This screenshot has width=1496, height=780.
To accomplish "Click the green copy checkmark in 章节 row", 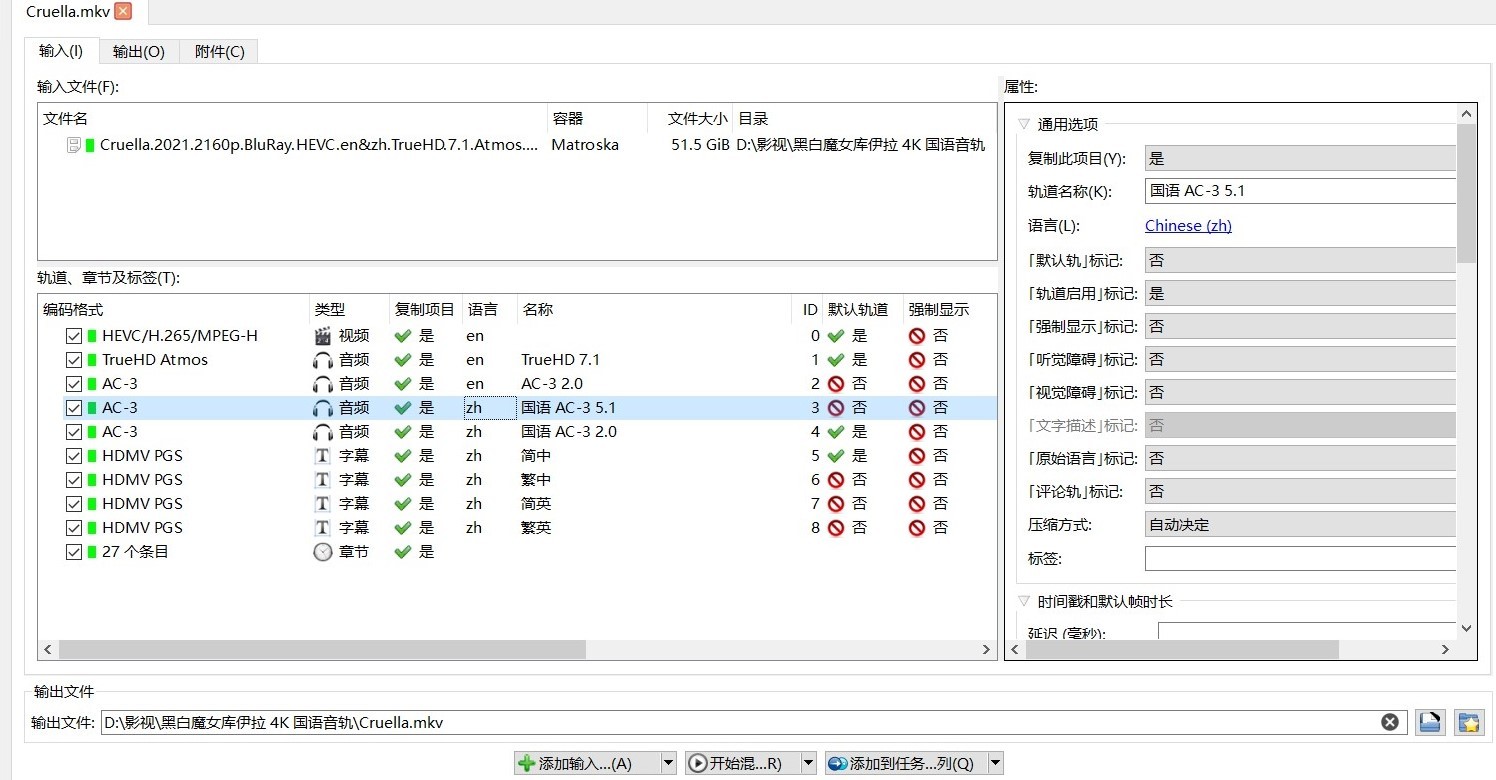I will (403, 552).
